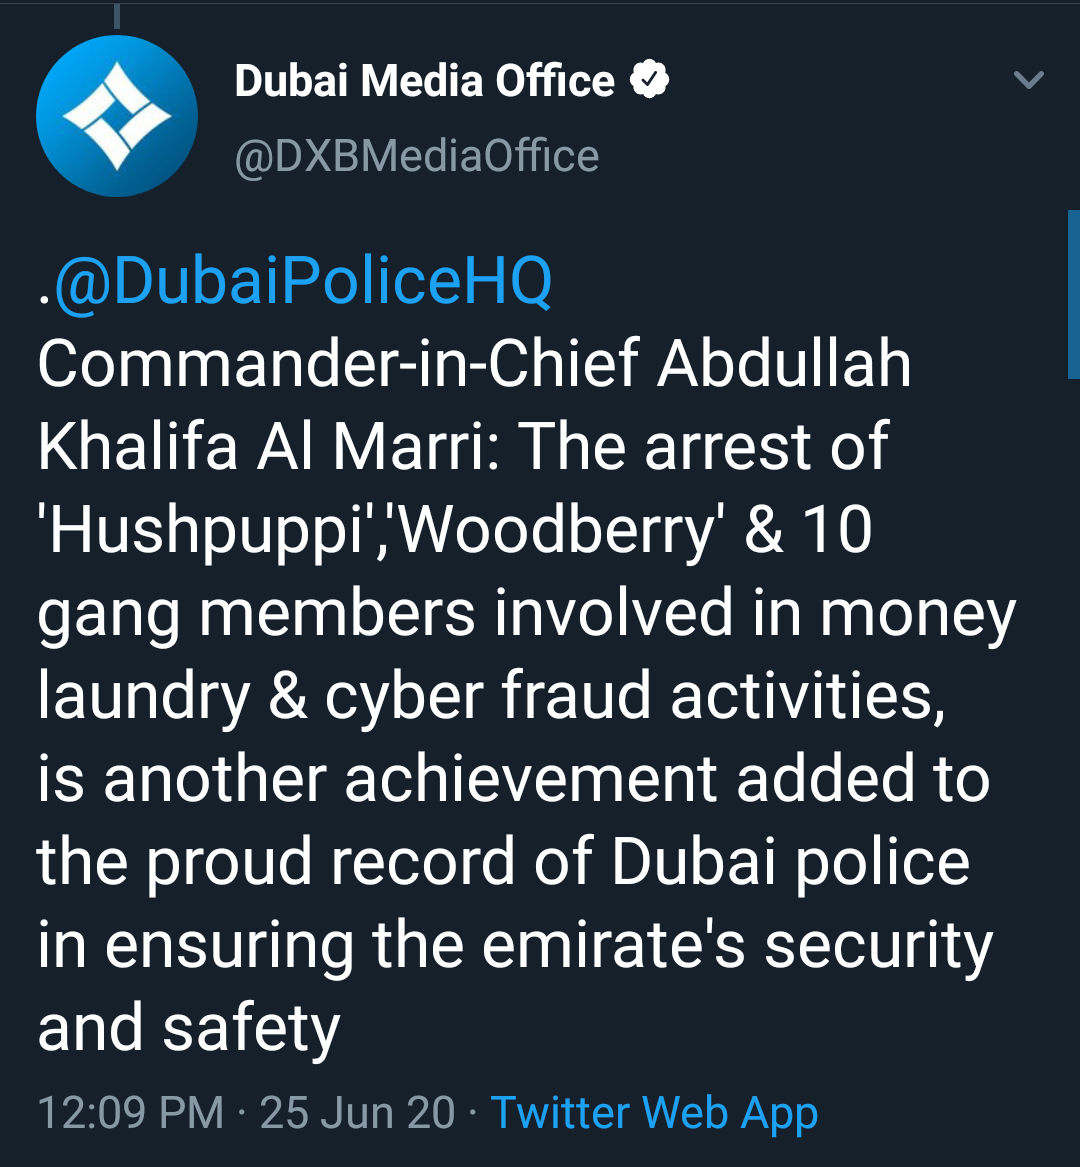Click the 'Dubai police' text in the tweet
This screenshot has width=1080, height=1167.
pos(790,862)
